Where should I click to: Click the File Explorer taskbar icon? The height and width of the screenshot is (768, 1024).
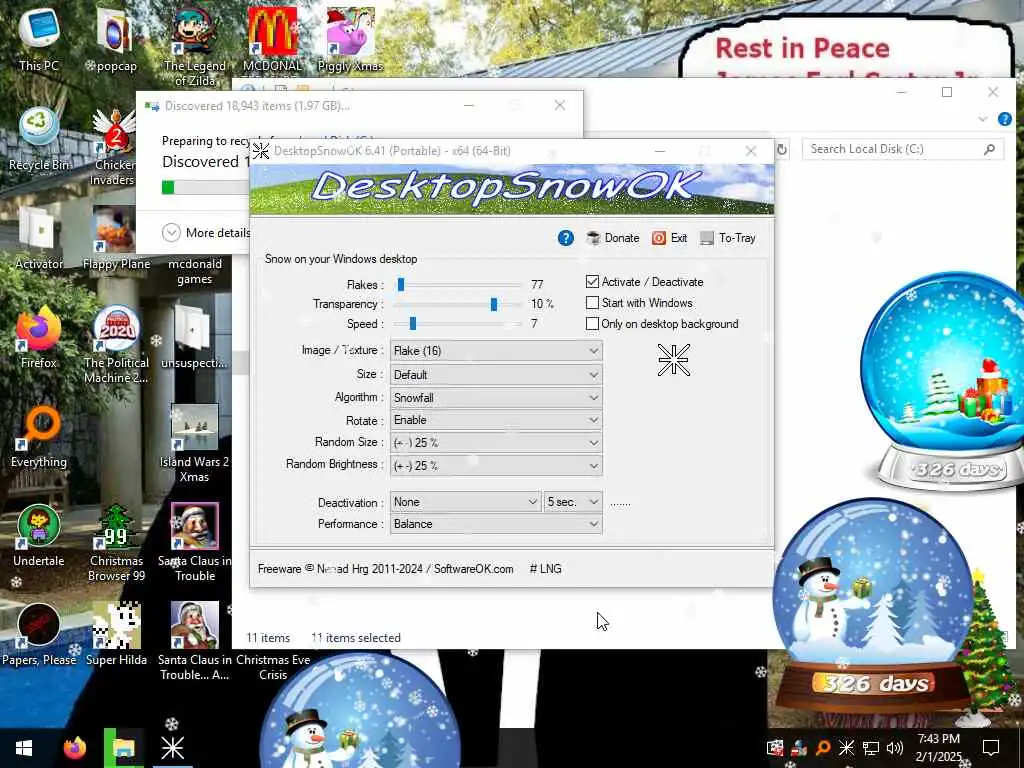123,748
